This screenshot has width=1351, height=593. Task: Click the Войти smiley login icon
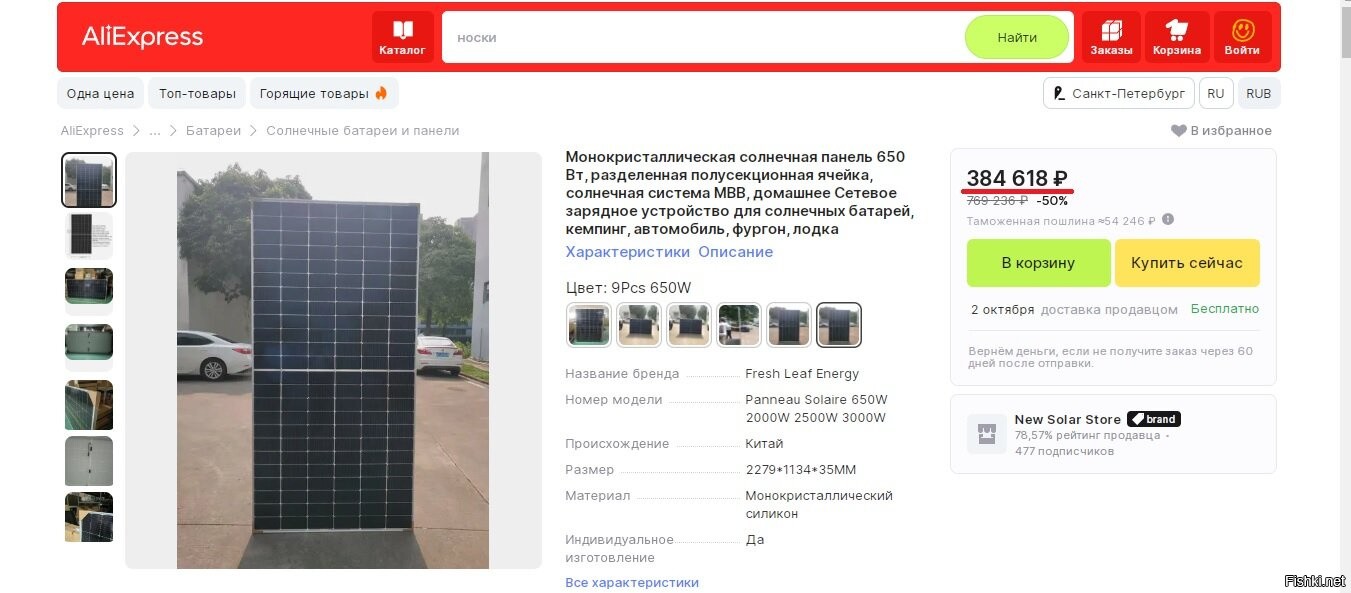click(x=1242, y=37)
